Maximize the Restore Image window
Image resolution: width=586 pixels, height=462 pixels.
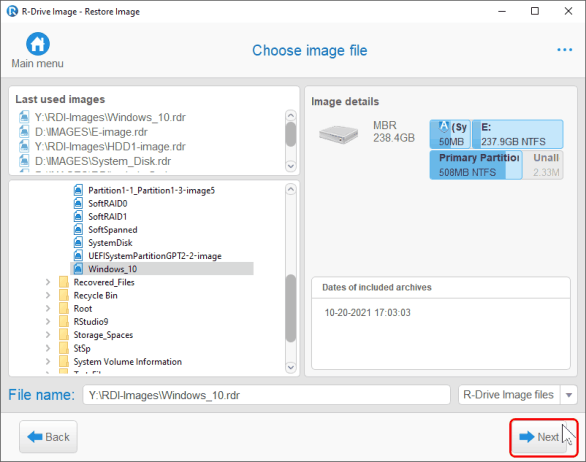(x=535, y=11)
